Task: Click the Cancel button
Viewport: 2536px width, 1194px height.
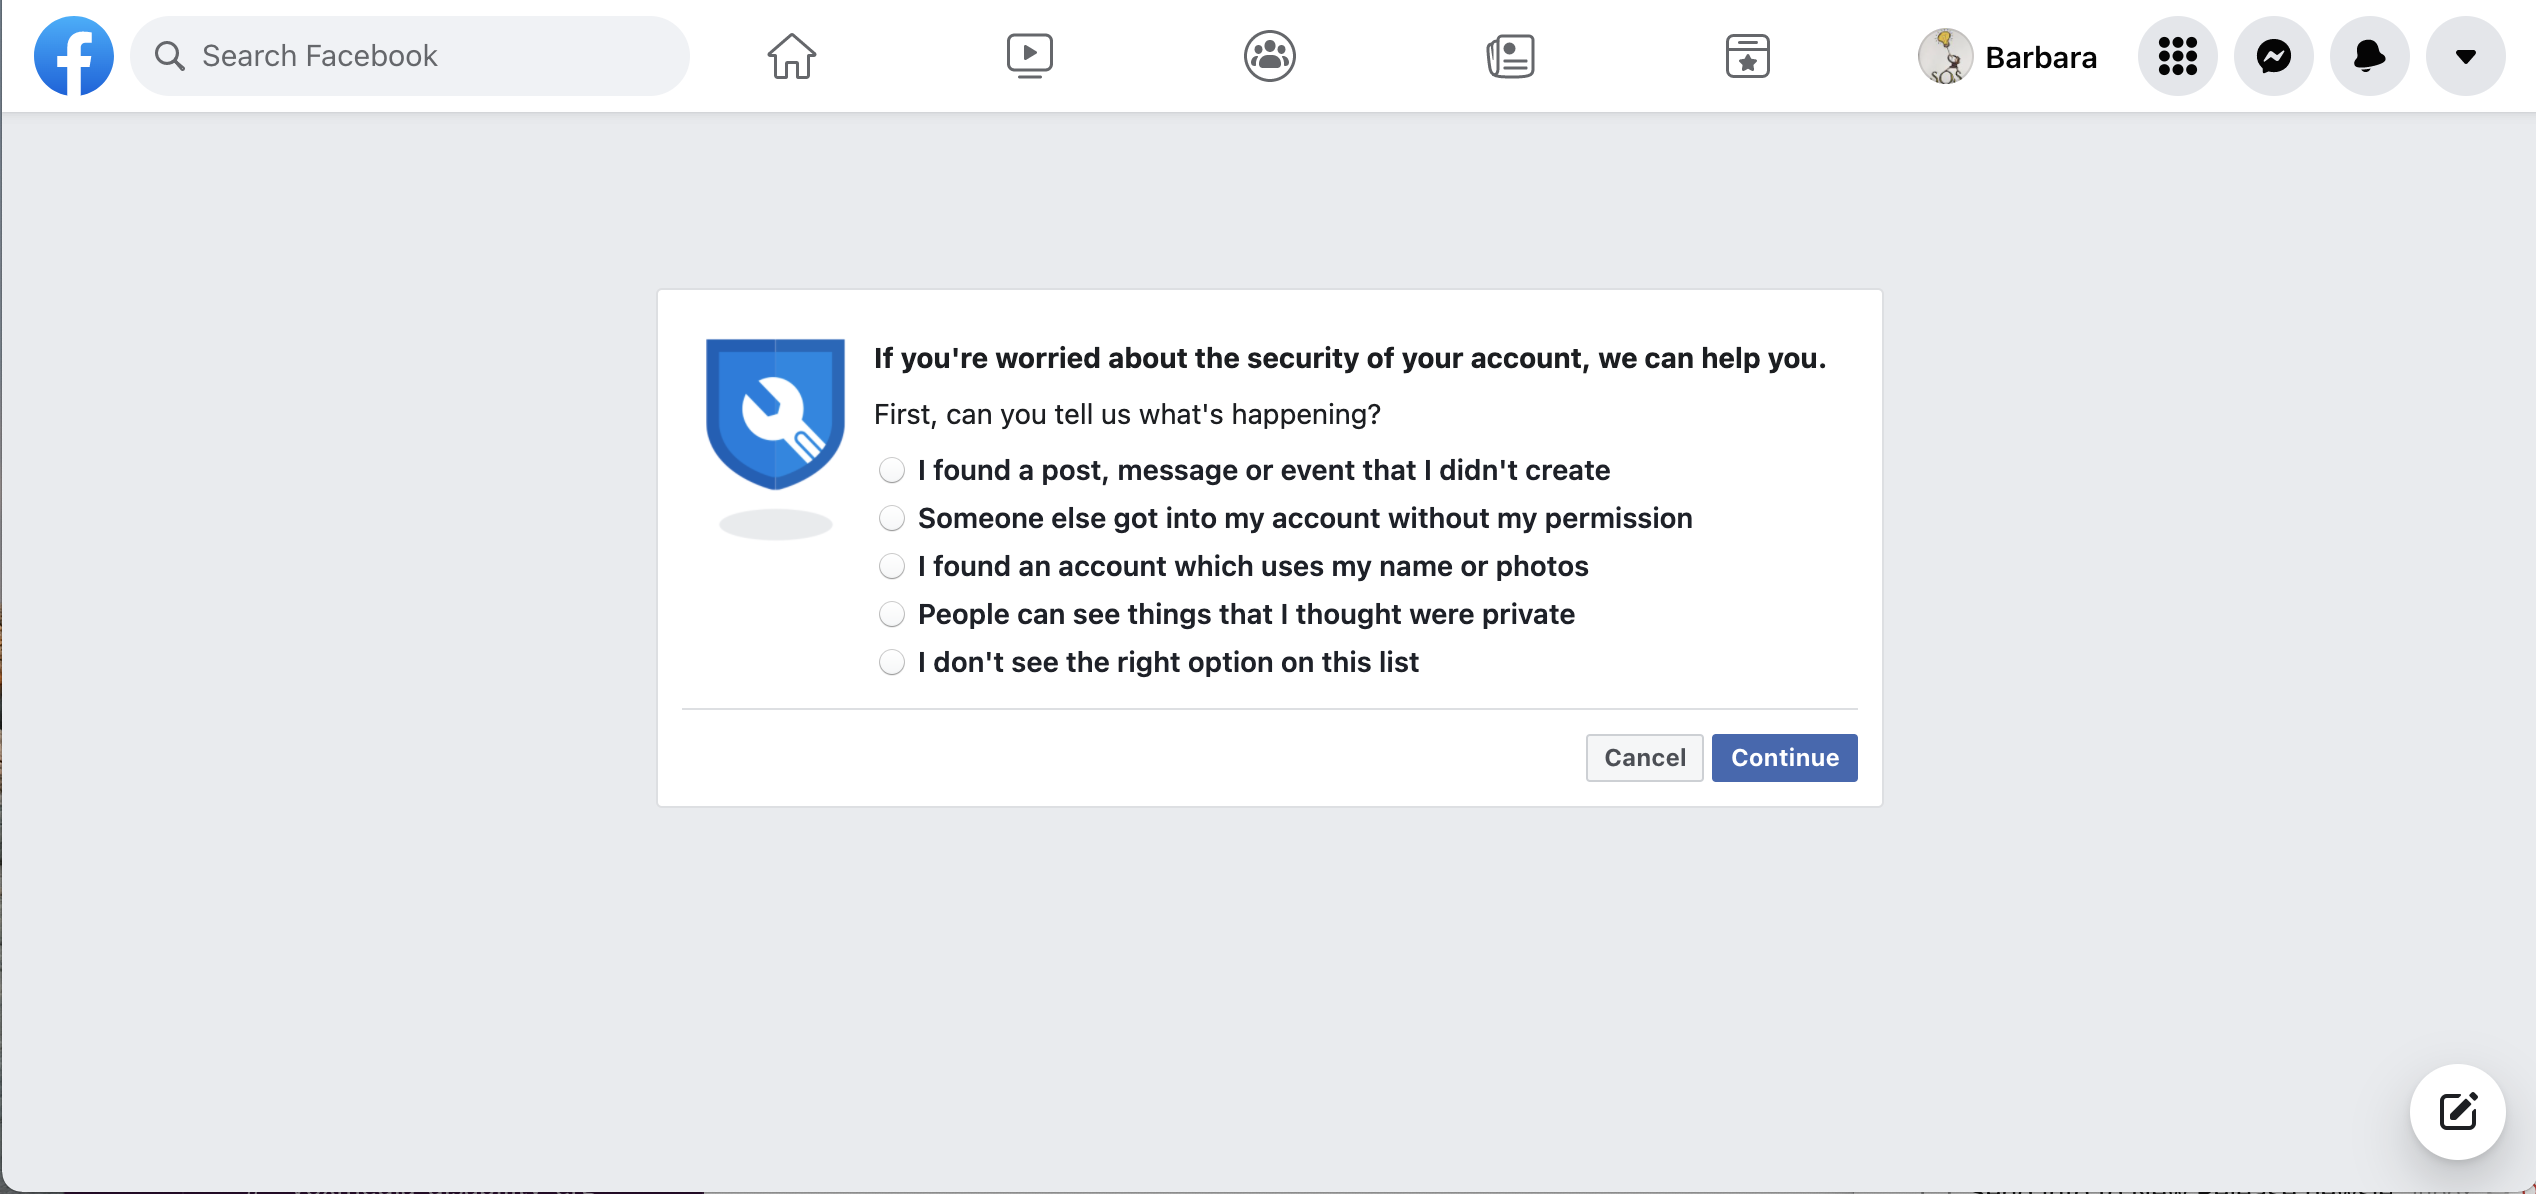Action: (1643, 757)
